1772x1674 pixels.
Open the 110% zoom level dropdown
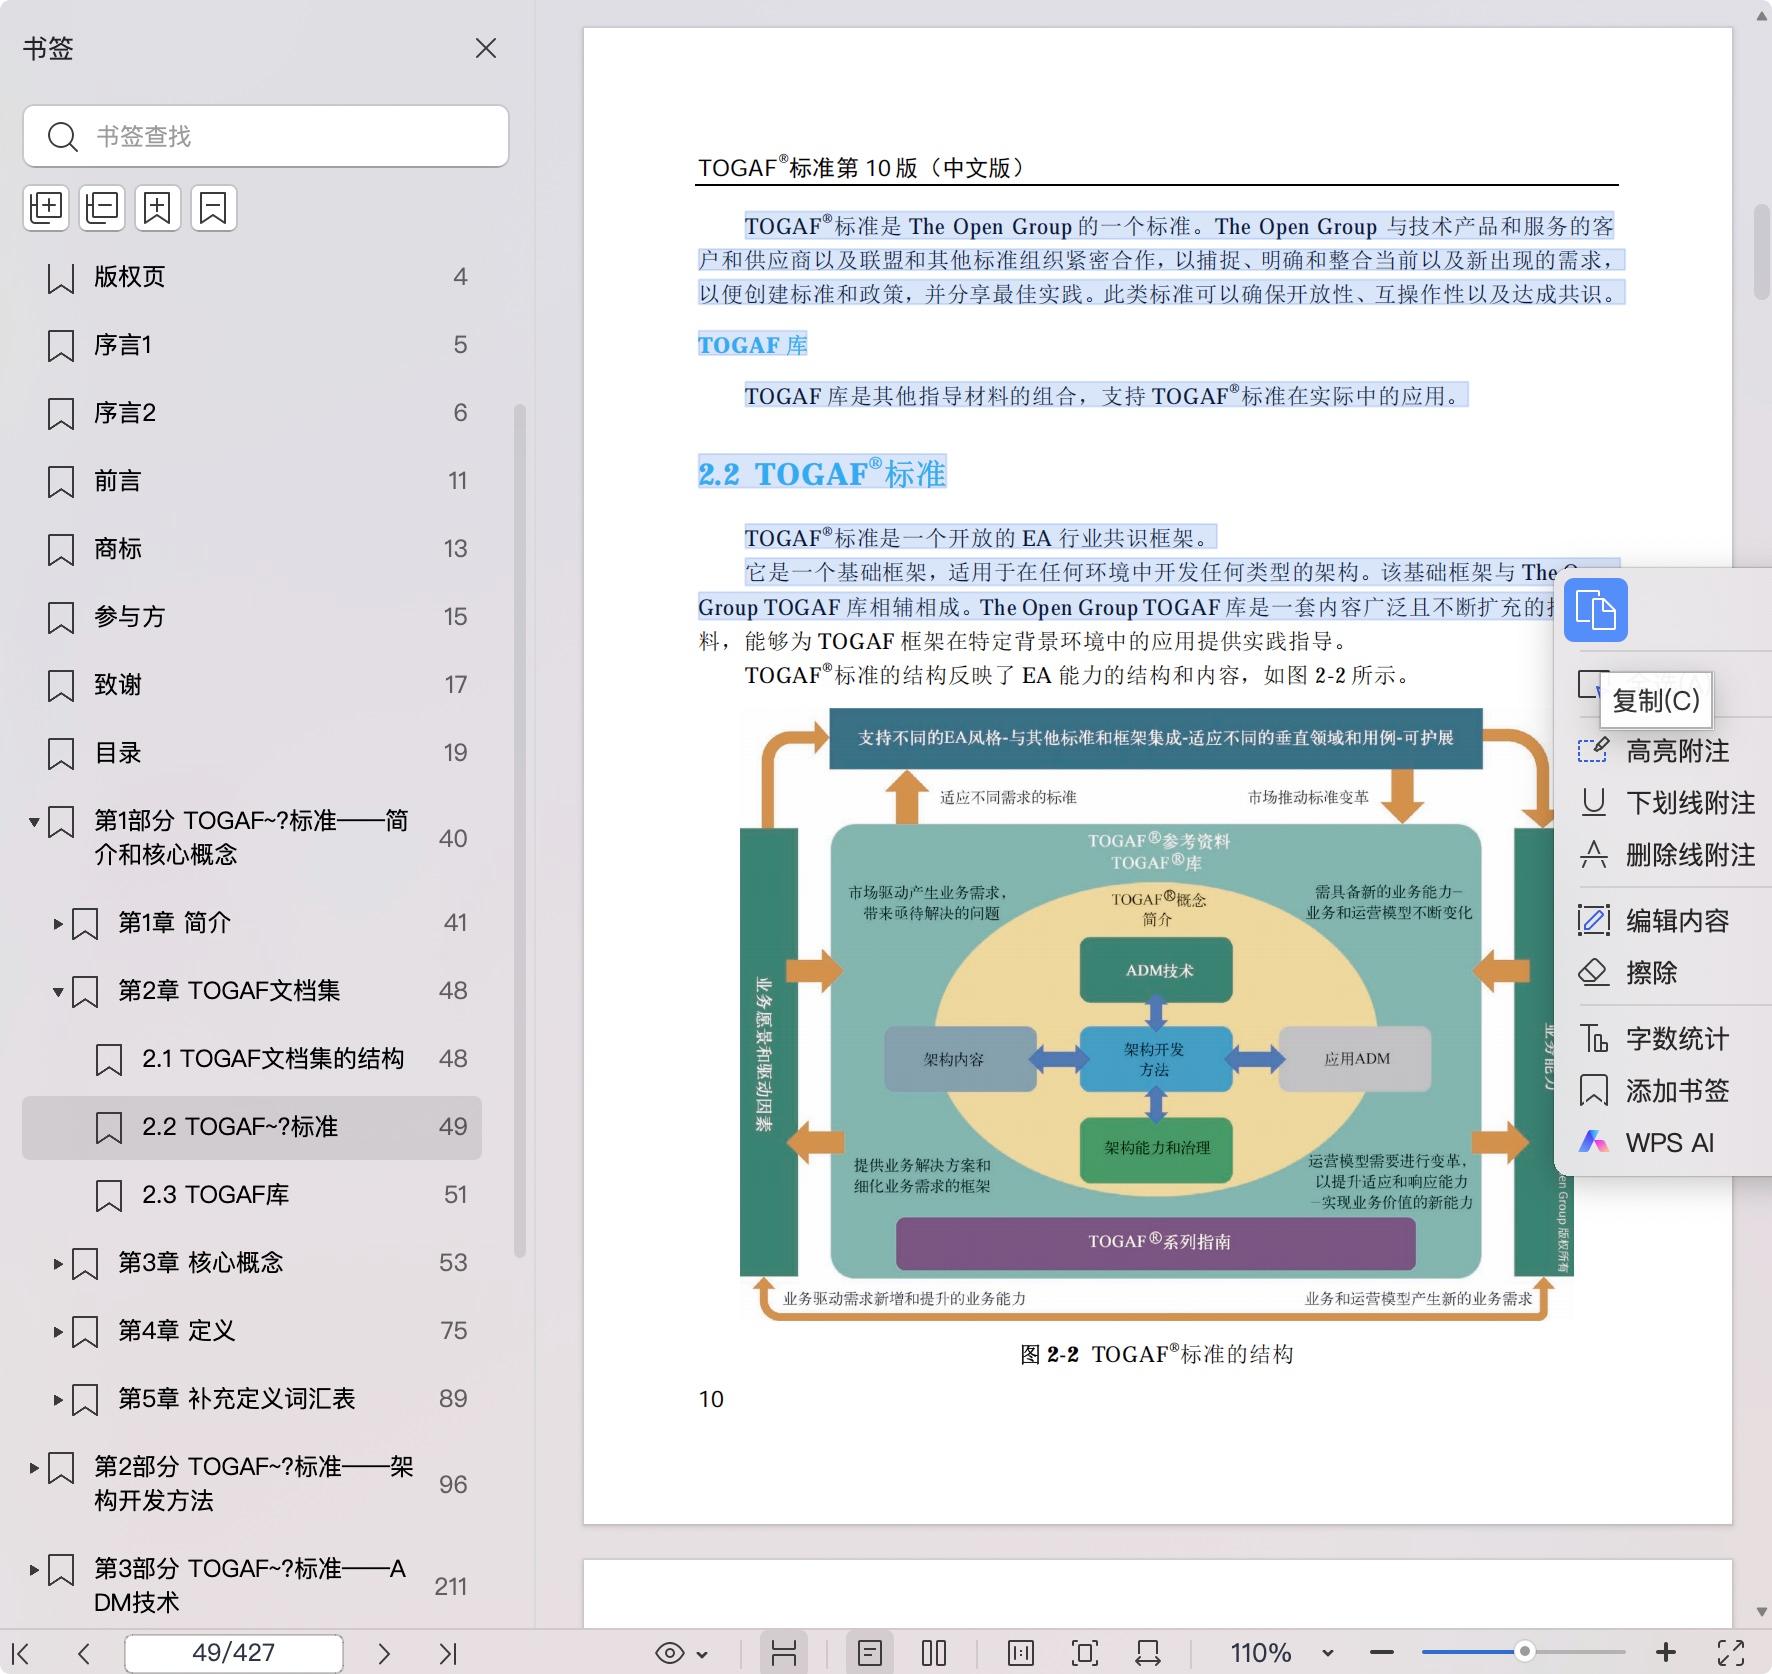[x=1328, y=1653]
